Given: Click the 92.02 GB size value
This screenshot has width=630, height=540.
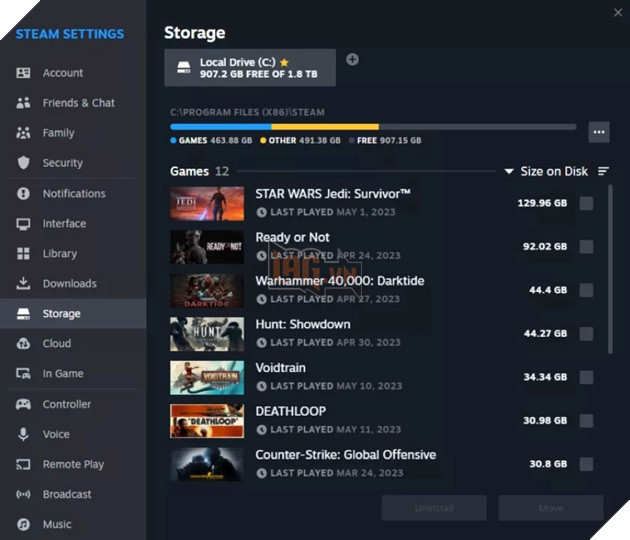Looking at the screenshot, I should pyautogui.click(x=545, y=246).
